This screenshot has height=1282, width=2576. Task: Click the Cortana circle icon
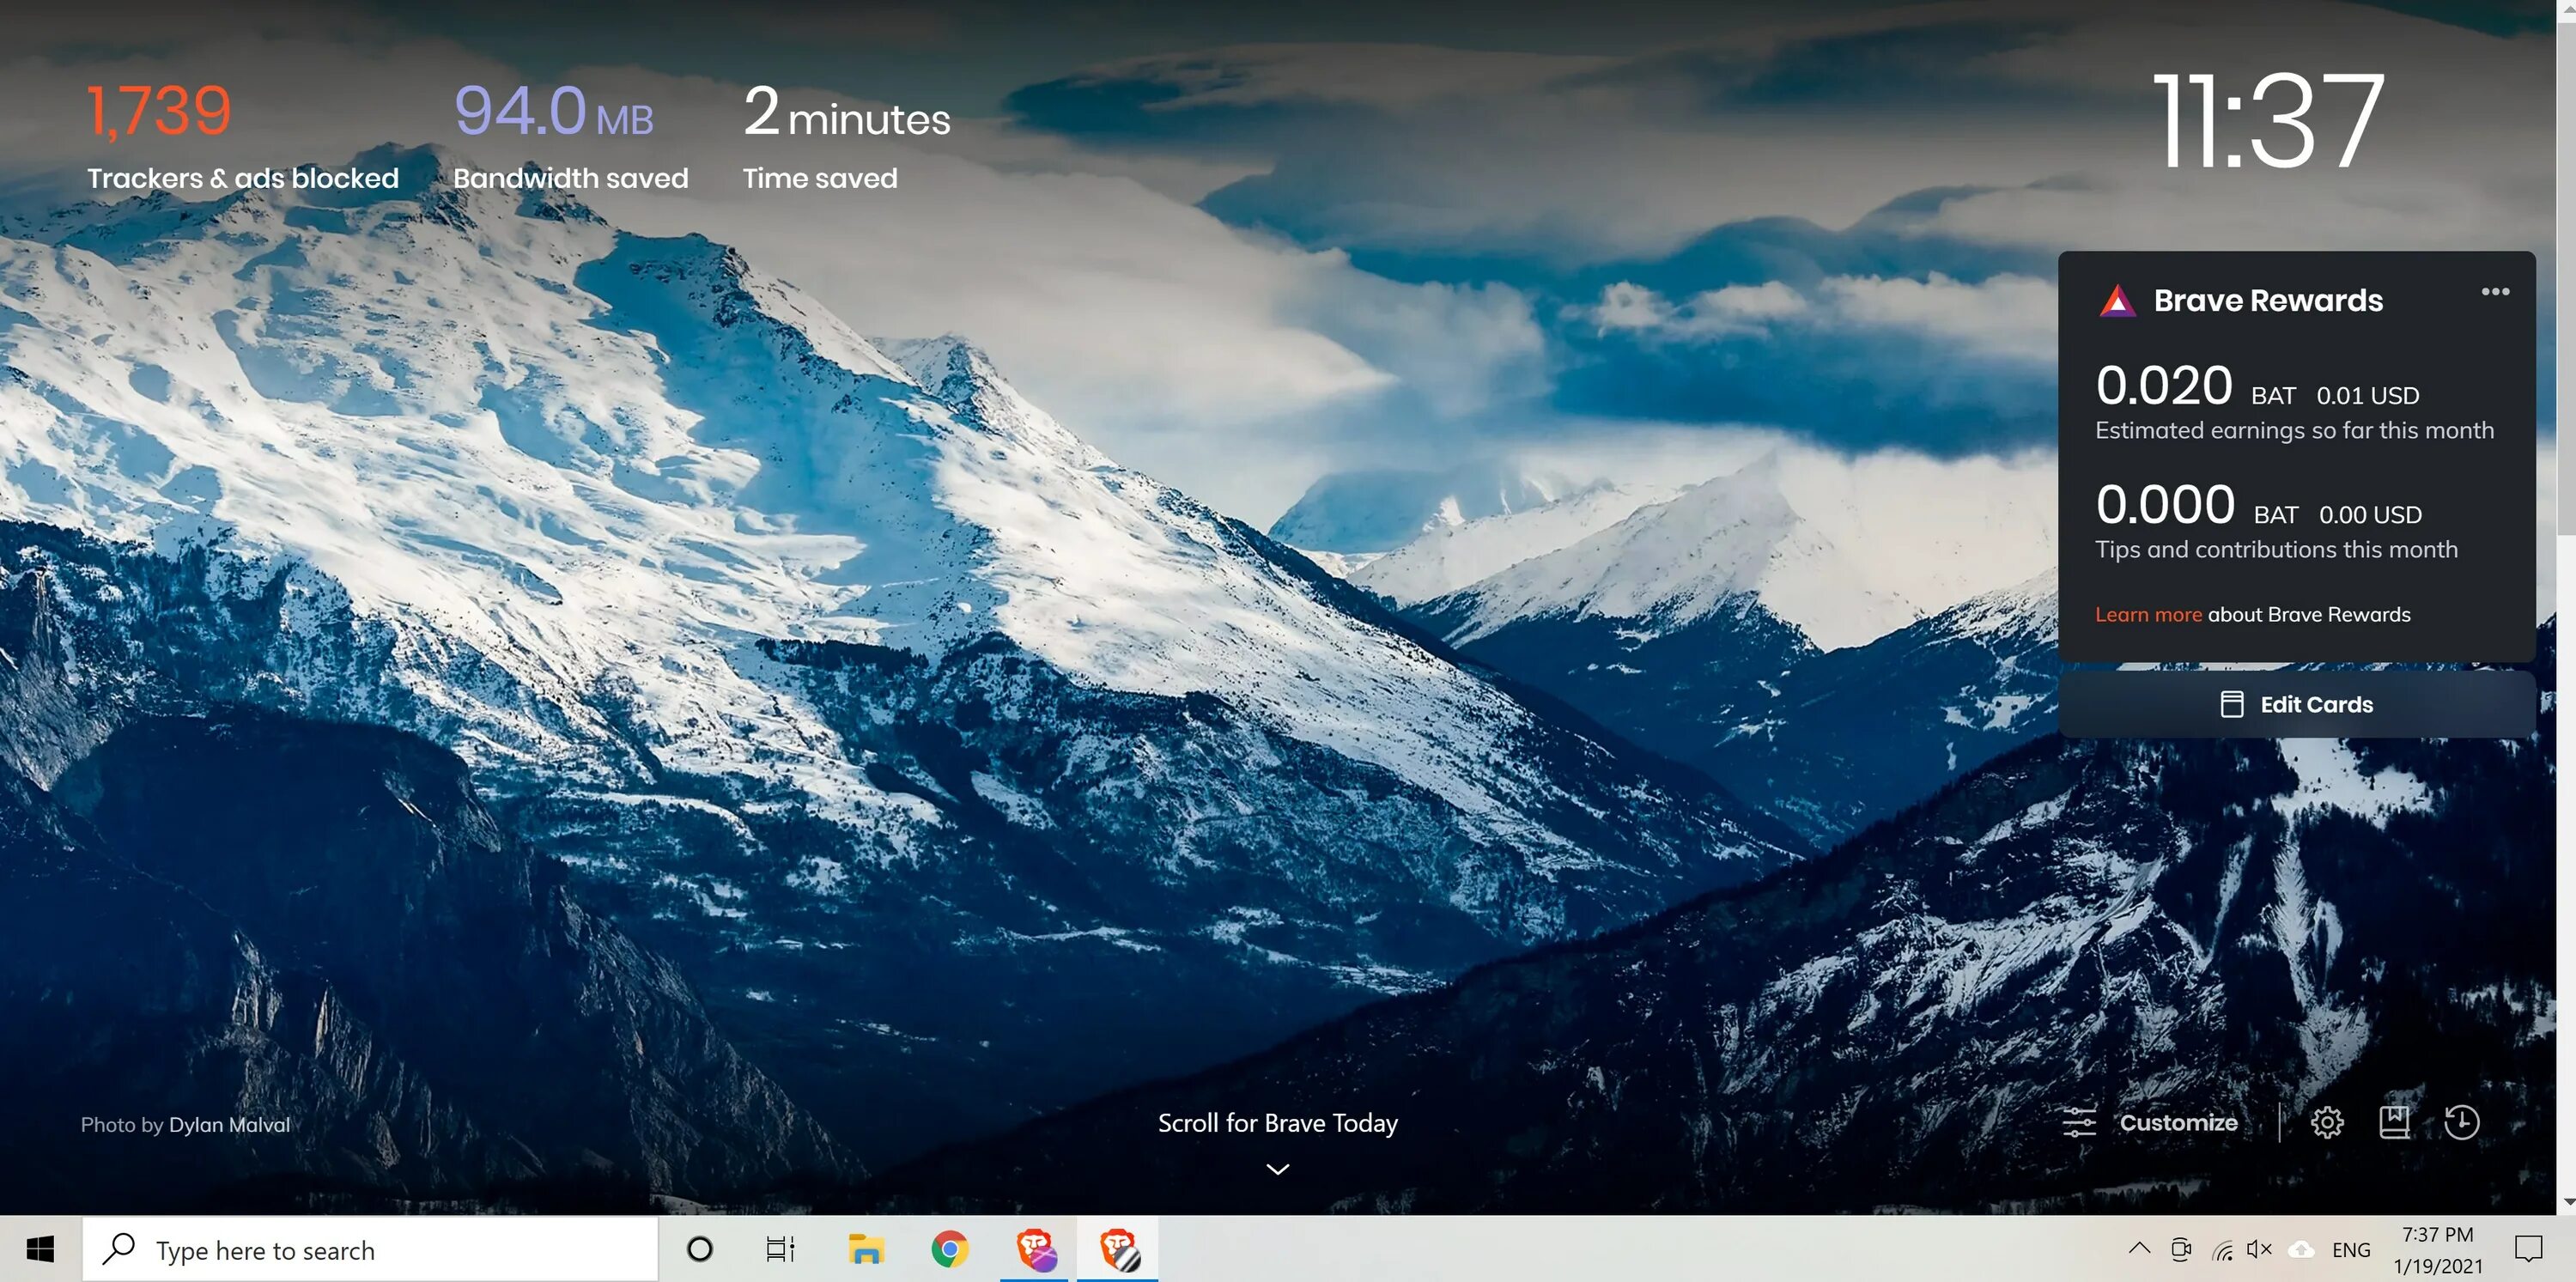pos(700,1249)
